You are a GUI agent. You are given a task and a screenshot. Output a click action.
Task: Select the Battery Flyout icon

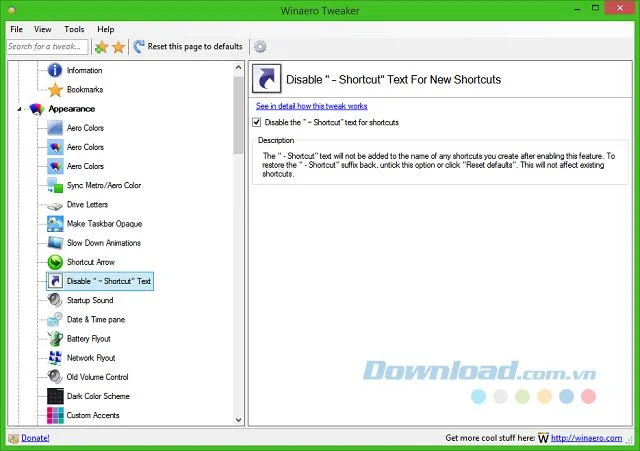coord(55,338)
